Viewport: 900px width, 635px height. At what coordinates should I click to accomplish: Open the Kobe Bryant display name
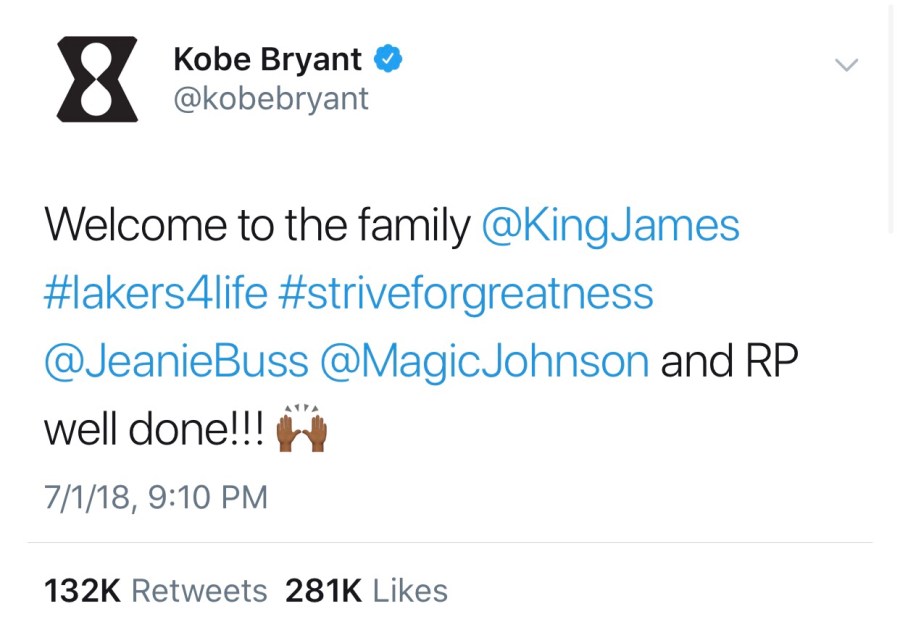click(x=267, y=59)
